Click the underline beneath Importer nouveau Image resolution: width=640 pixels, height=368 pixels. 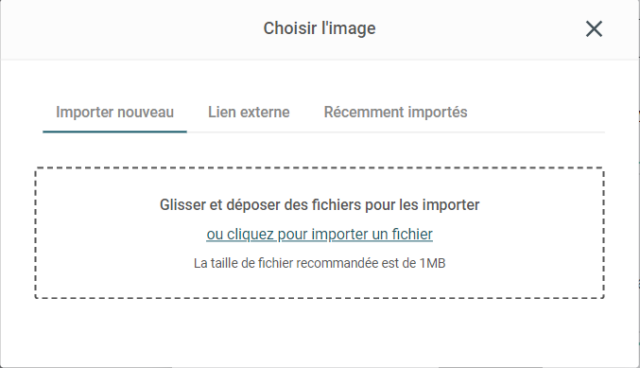(115, 132)
